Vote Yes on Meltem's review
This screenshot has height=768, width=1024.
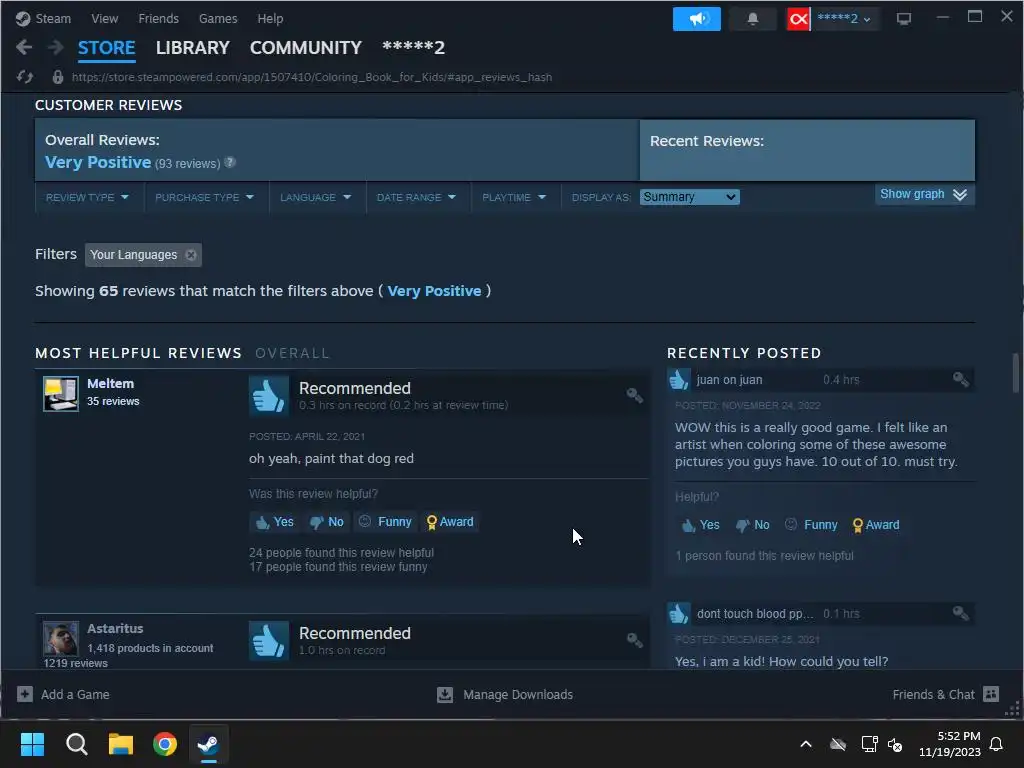coord(275,522)
